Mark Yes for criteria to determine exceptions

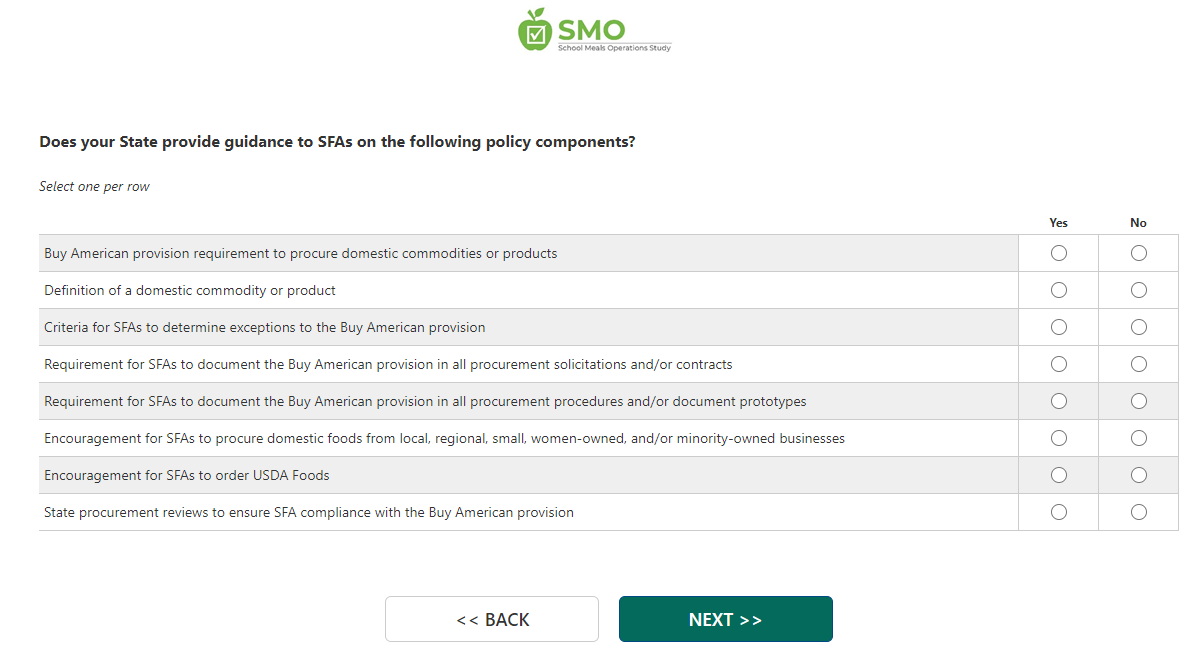click(x=1059, y=327)
